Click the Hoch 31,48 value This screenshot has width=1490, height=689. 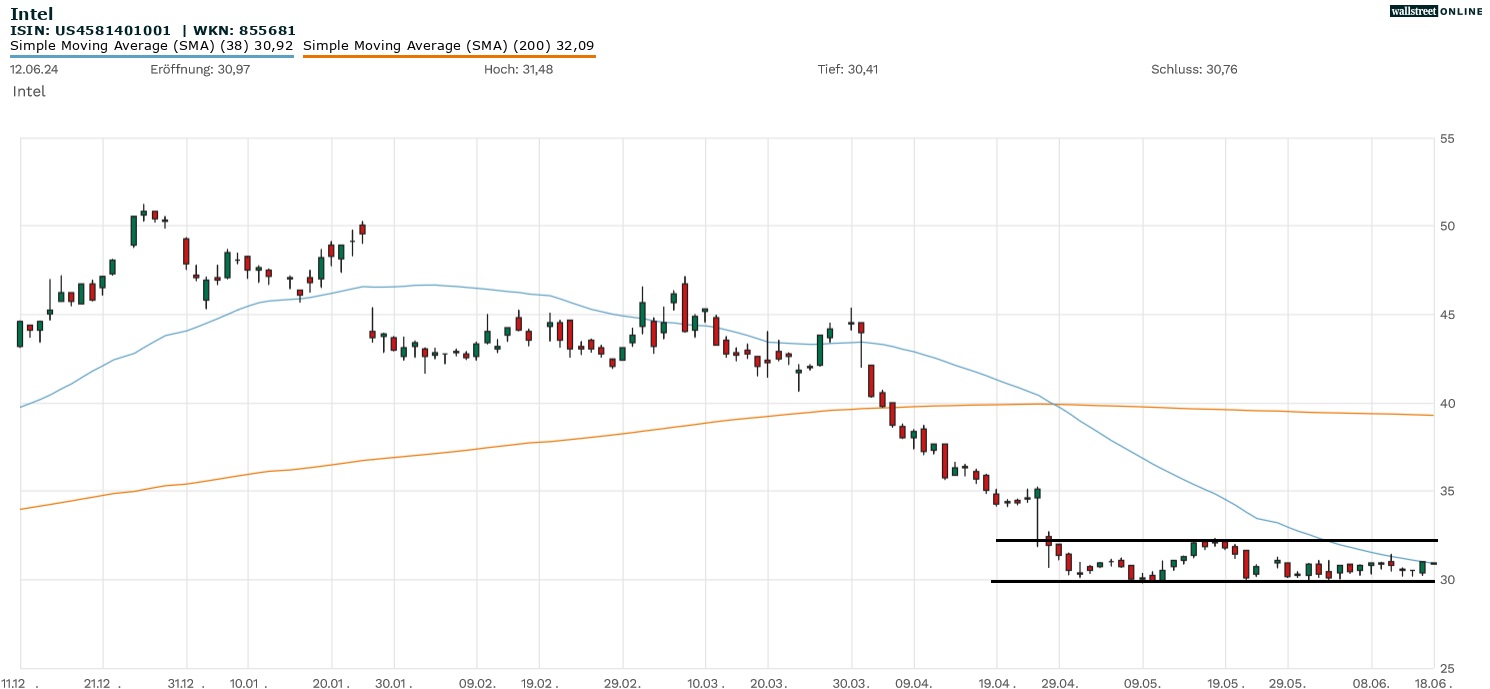click(518, 69)
